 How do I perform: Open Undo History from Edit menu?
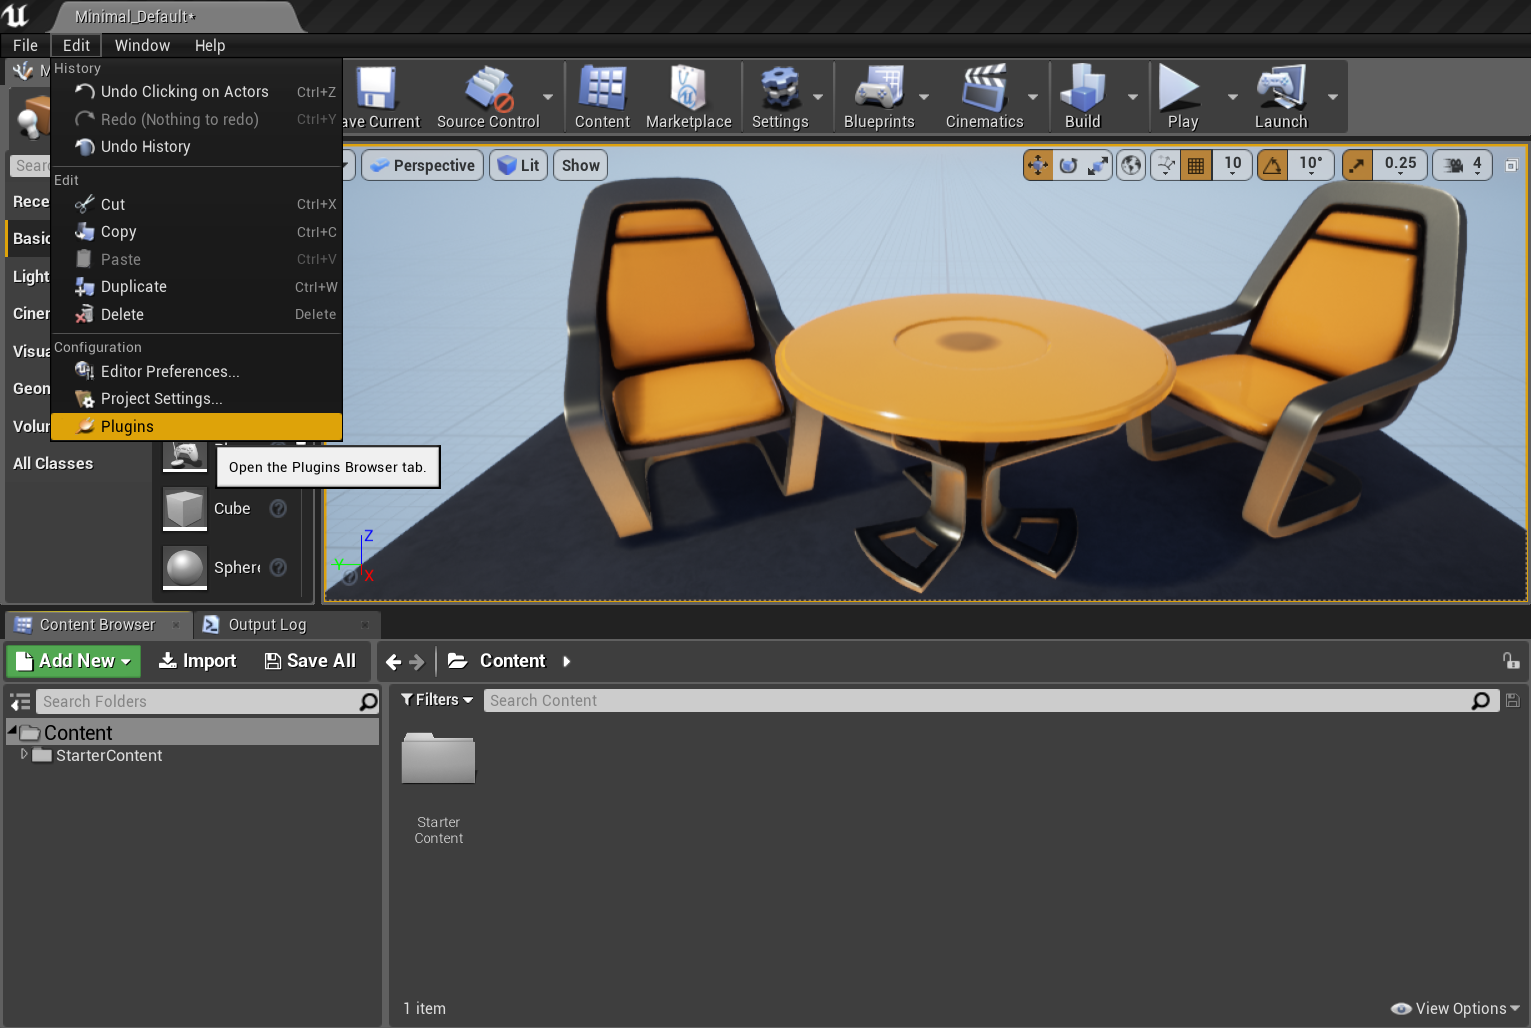pos(197,146)
